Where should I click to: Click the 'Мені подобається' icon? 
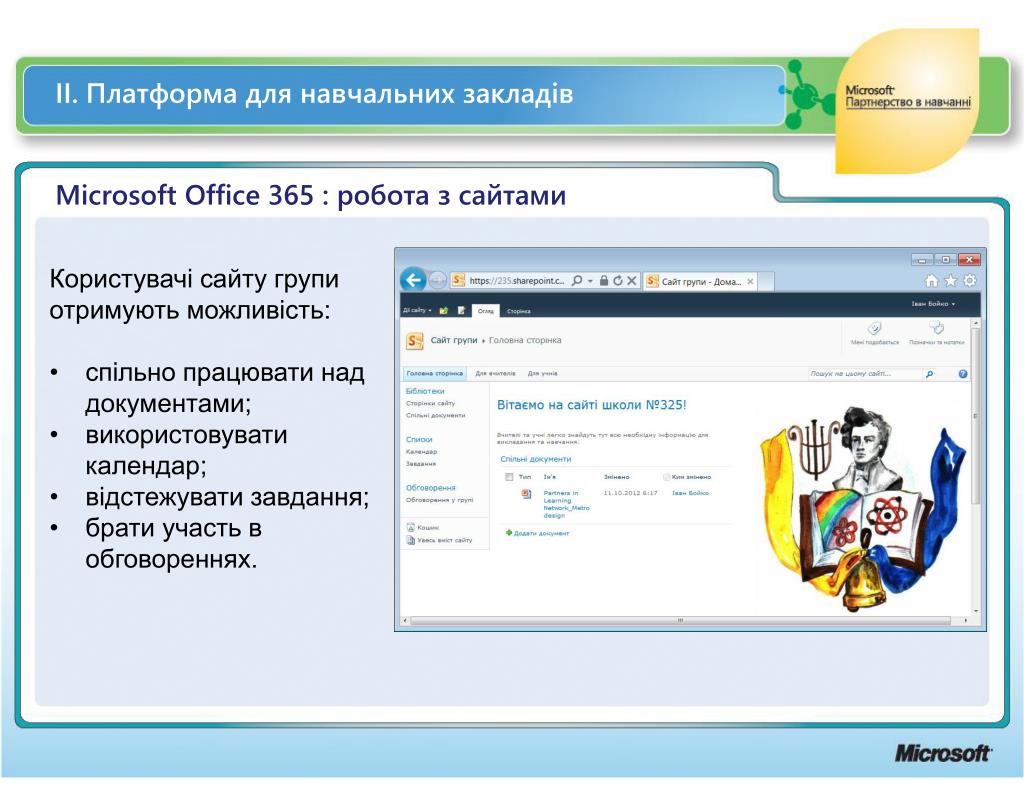click(x=874, y=329)
